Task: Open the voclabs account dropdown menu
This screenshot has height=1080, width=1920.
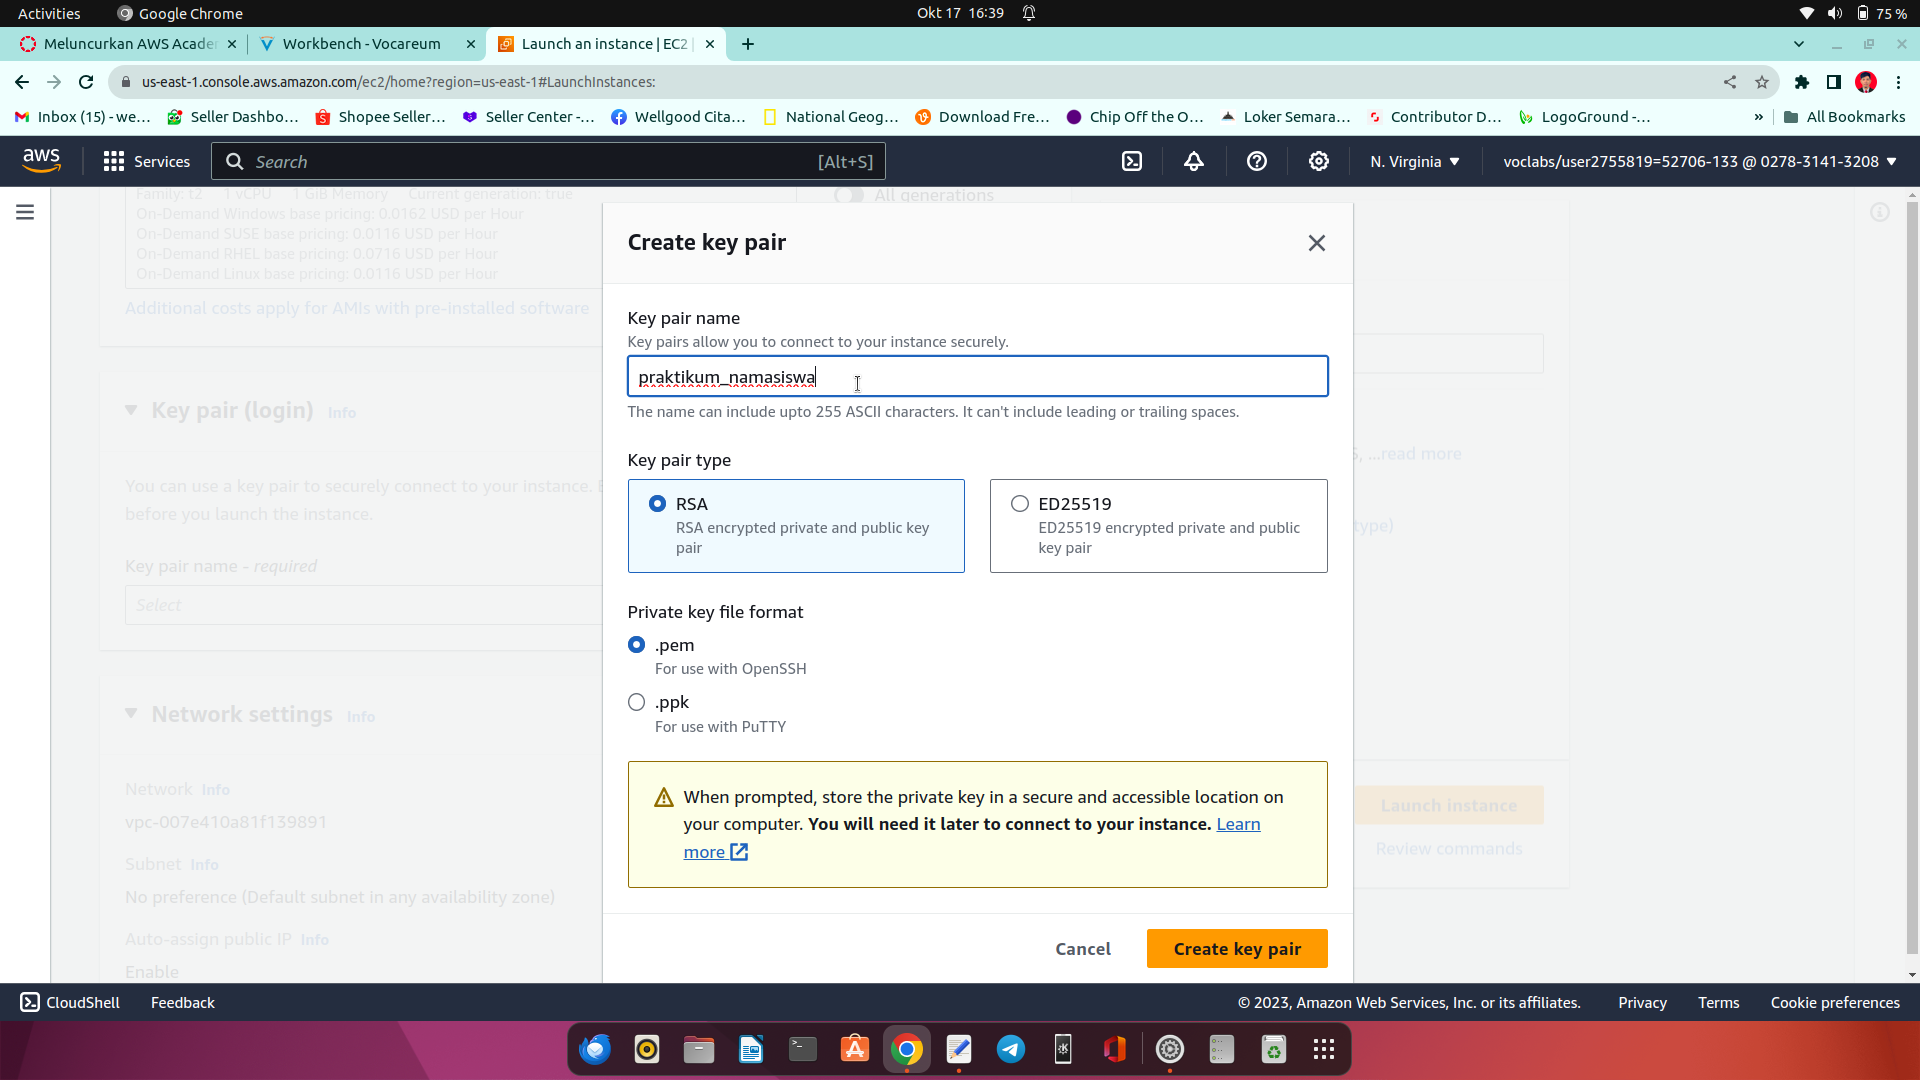Action: pyautogui.click(x=1699, y=161)
